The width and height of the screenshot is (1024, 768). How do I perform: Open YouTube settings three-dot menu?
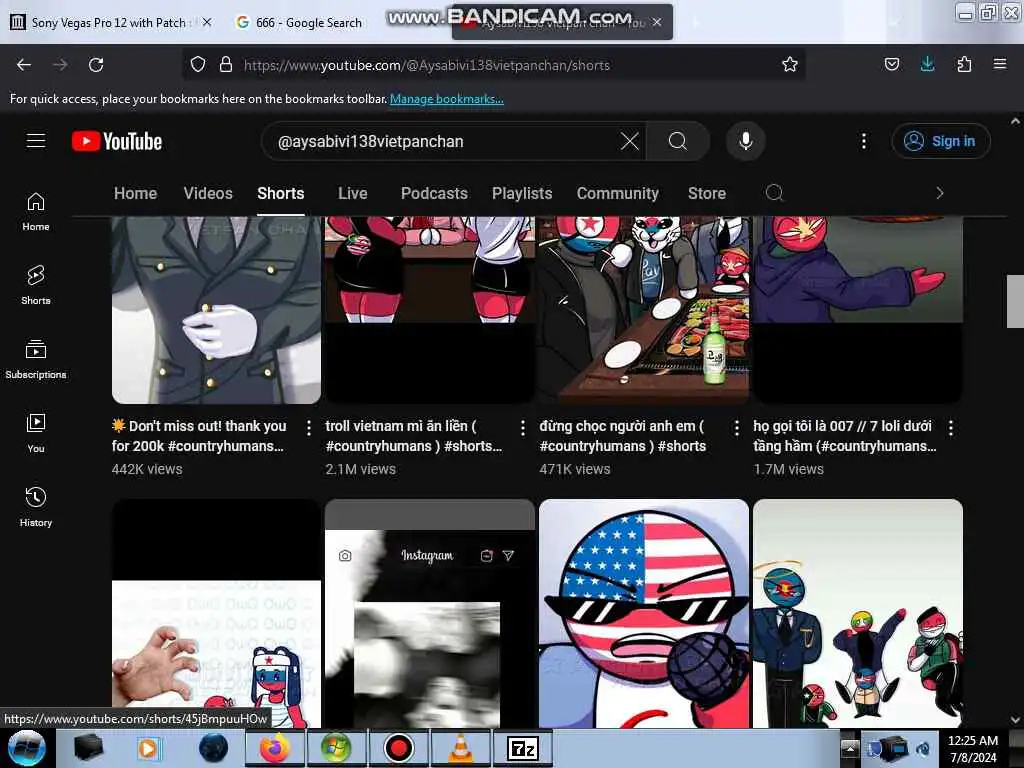point(863,141)
